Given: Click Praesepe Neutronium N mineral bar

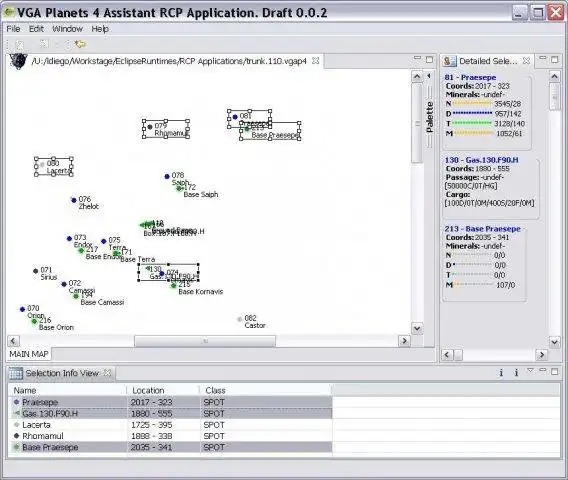Looking at the screenshot, I should (473, 104).
